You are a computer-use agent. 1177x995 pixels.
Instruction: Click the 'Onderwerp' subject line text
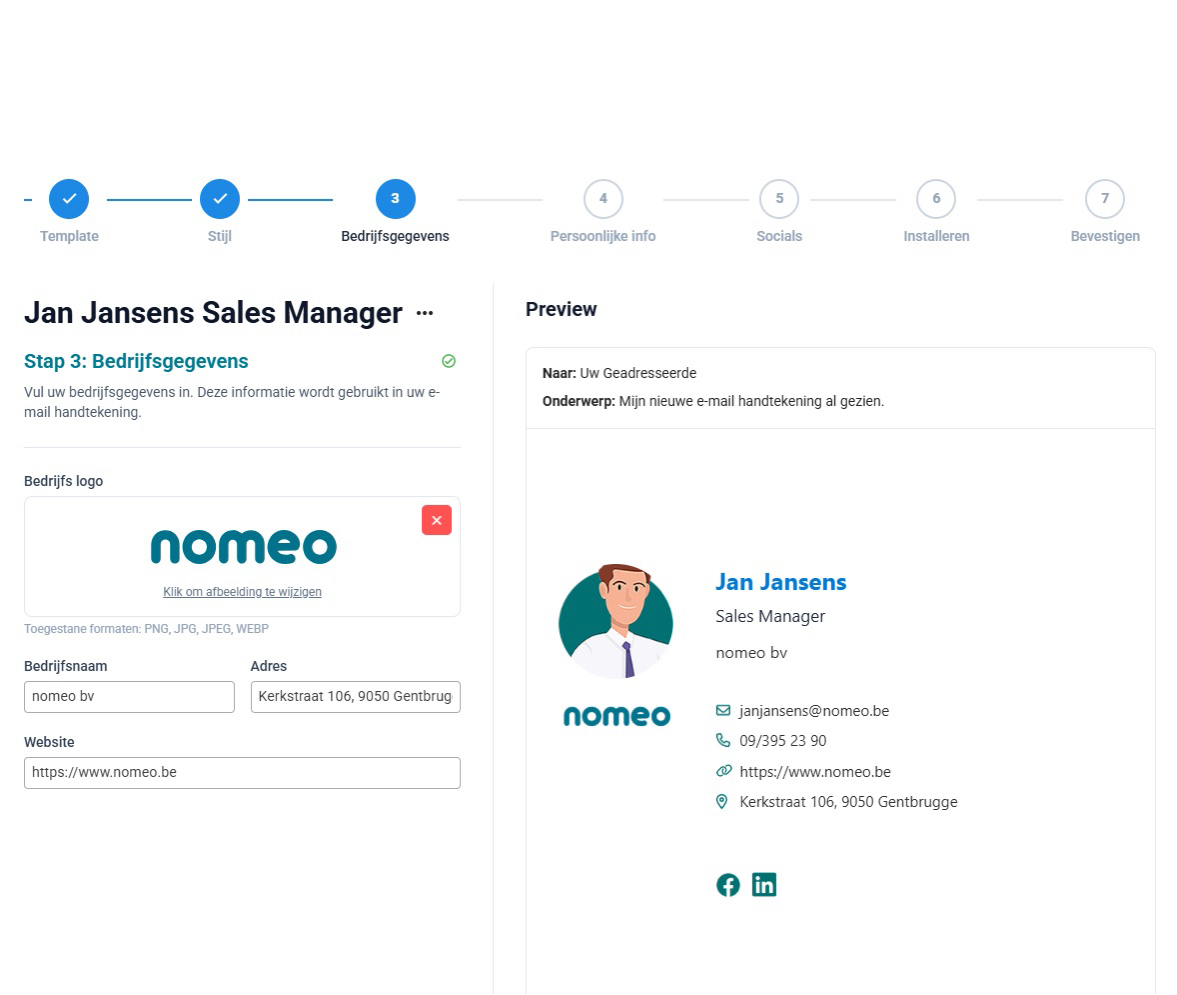click(713, 401)
